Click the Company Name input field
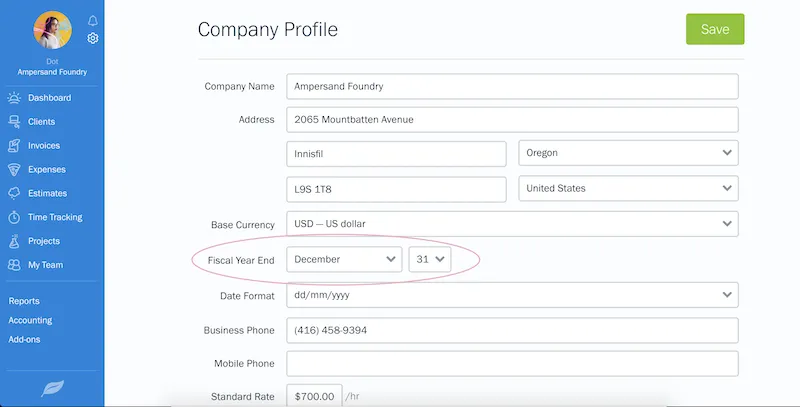This screenshot has height=407, width=800. (x=512, y=86)
